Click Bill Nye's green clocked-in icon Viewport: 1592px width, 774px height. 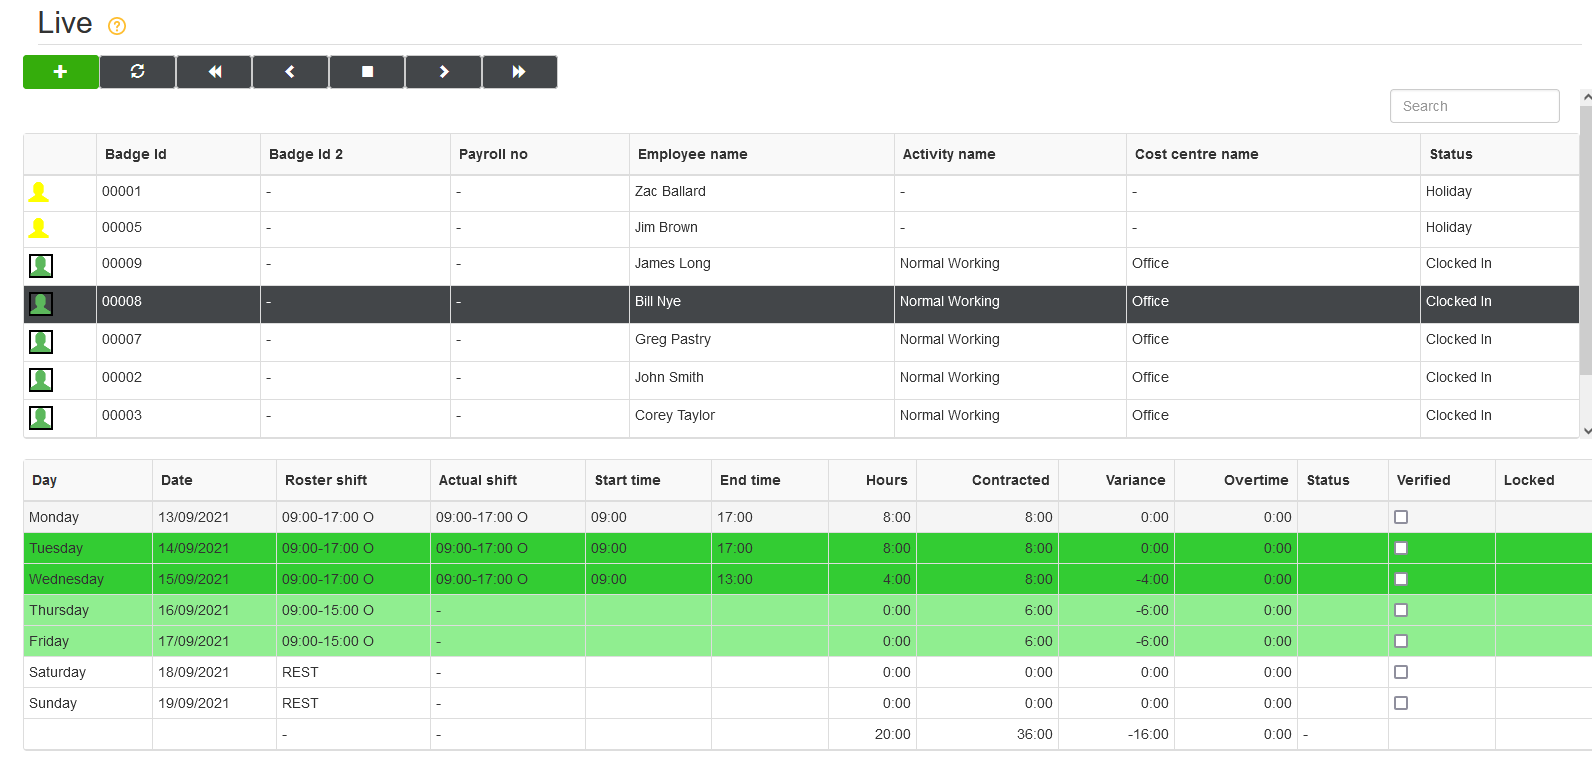click(41, 303)
